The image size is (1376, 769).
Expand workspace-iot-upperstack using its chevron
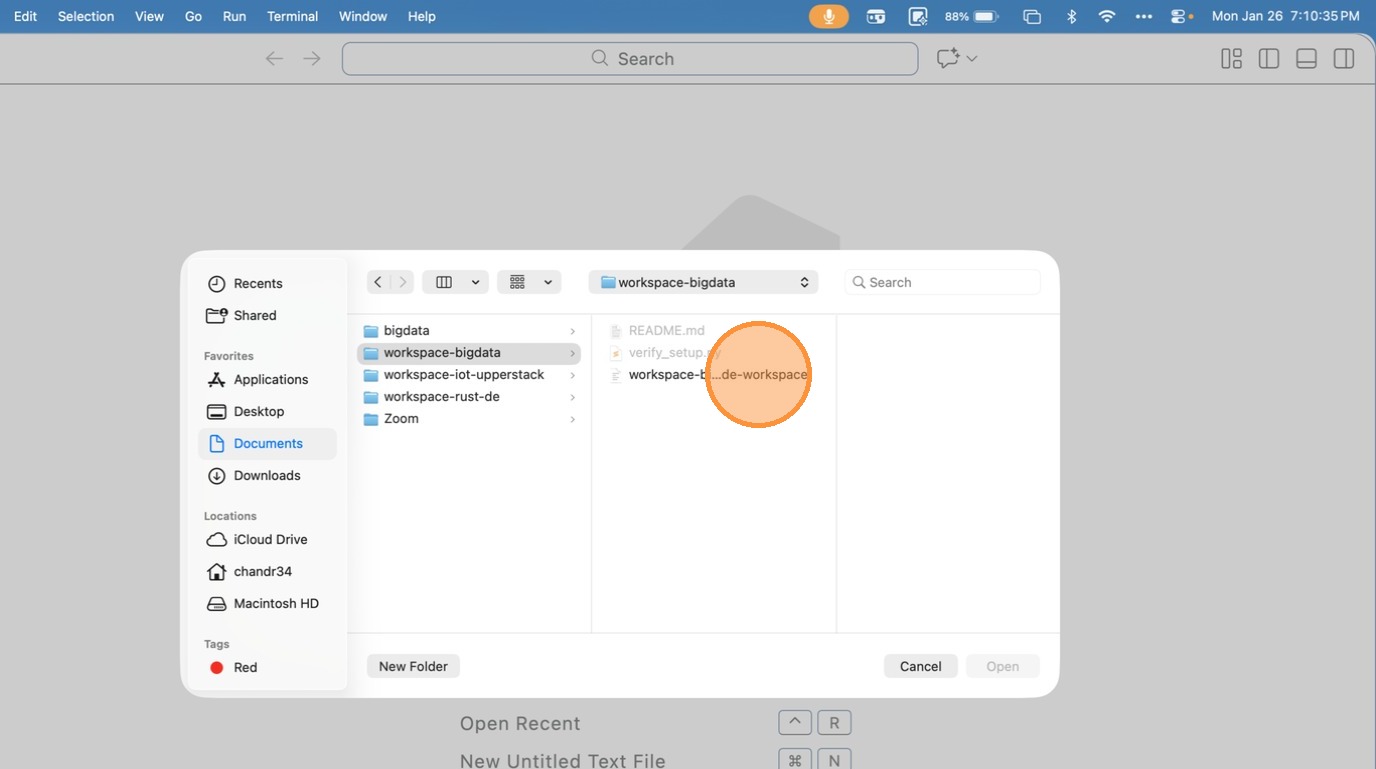tap(572, 375)
